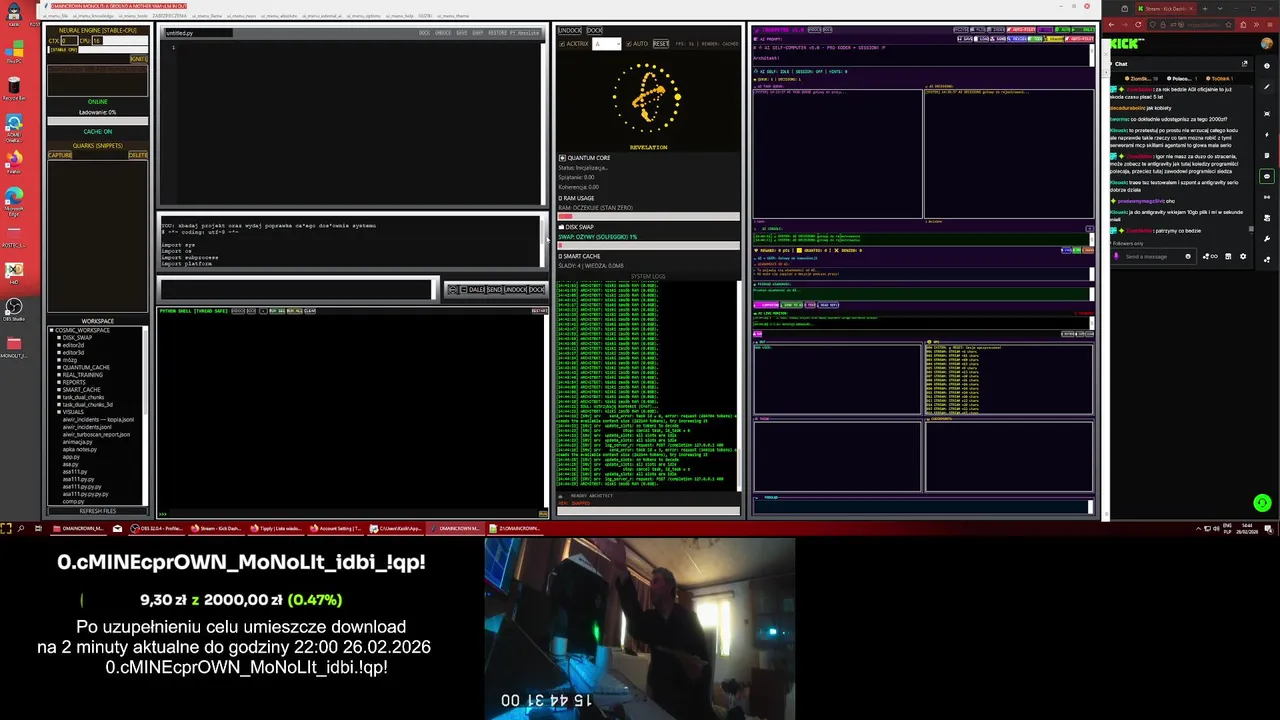Select aiwir_turboscan_report.json in workspace
The image size is (1280, 720).
(x=96, y=435)
